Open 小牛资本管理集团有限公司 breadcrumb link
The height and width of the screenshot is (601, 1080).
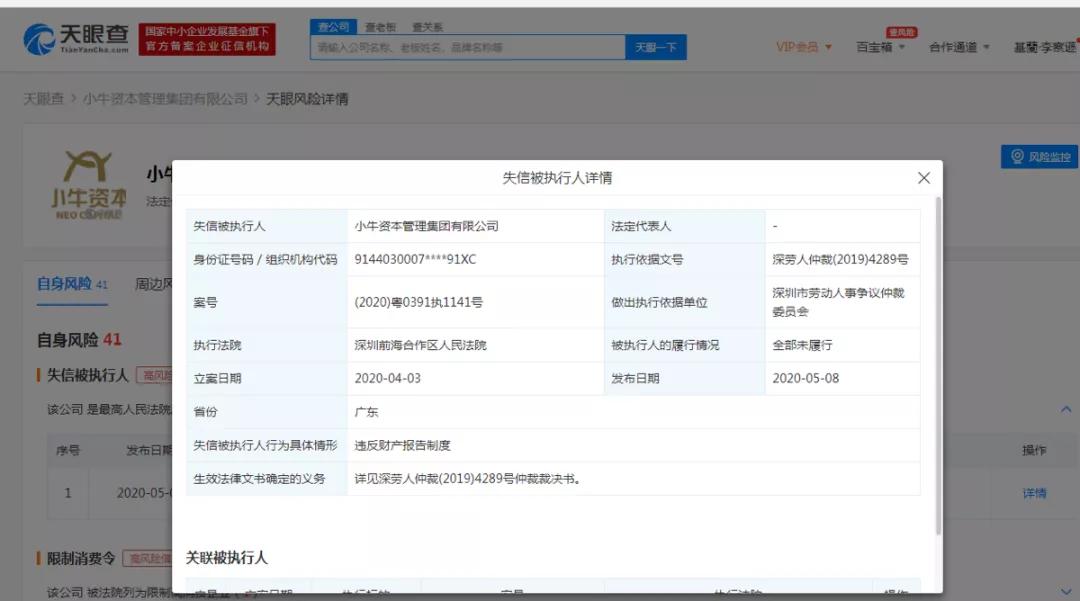coord(165,99)
